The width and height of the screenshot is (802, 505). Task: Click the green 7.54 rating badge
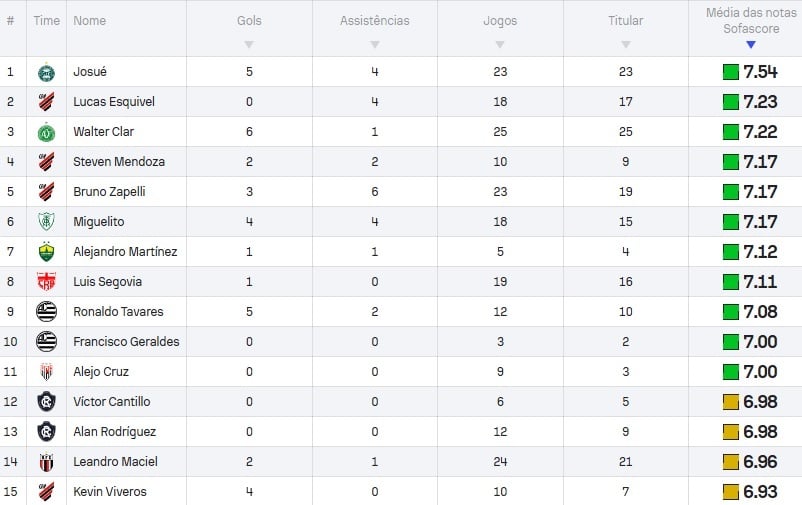(x=750, y=72)
